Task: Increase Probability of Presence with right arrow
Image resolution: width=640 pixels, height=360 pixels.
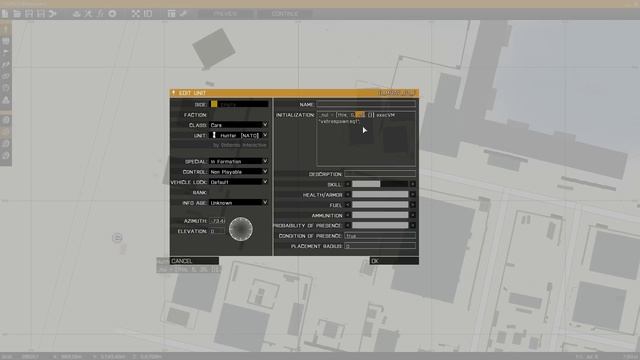Action: coord(413,225)
